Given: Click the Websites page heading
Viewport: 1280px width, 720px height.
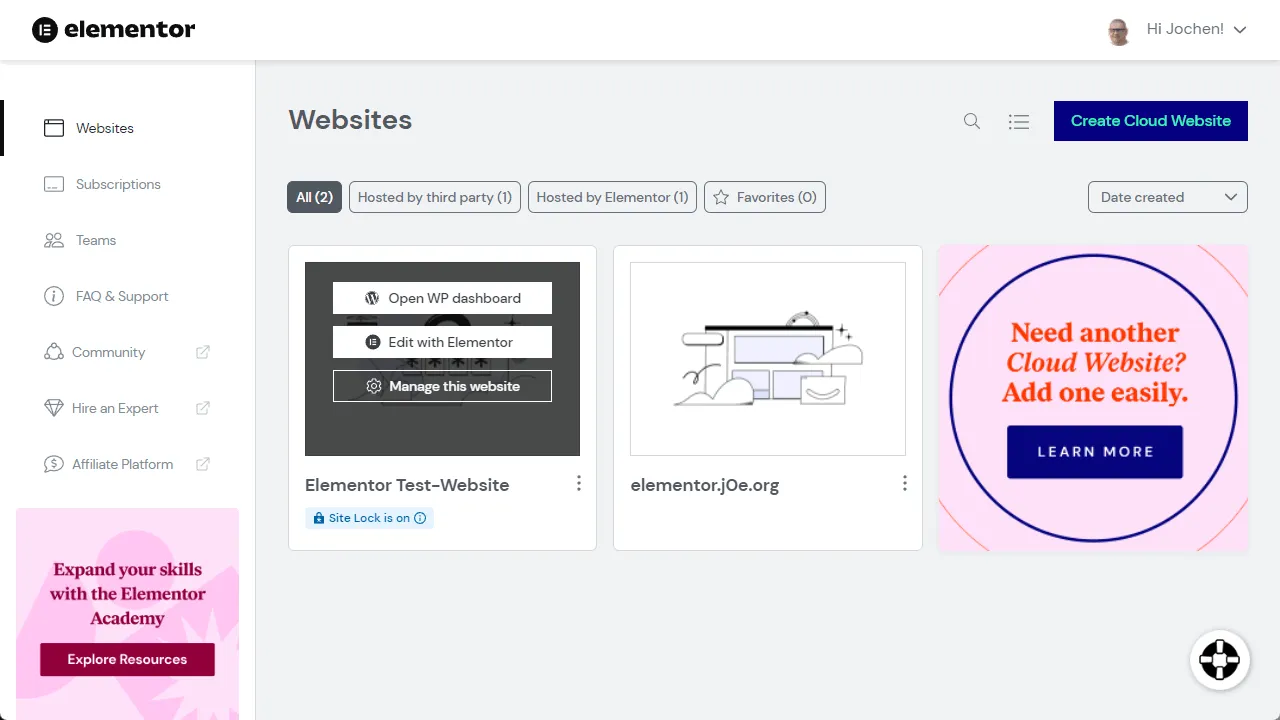Looking at the screenshot, I should pos(350,120).
